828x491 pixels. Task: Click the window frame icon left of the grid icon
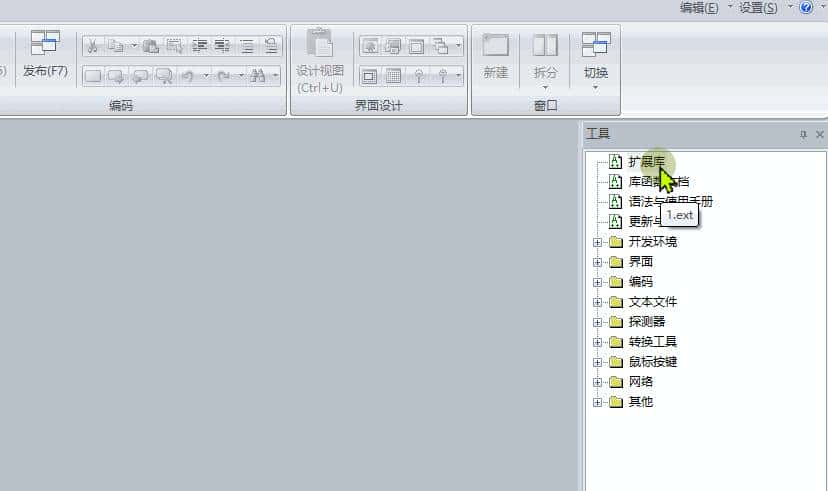369,76
